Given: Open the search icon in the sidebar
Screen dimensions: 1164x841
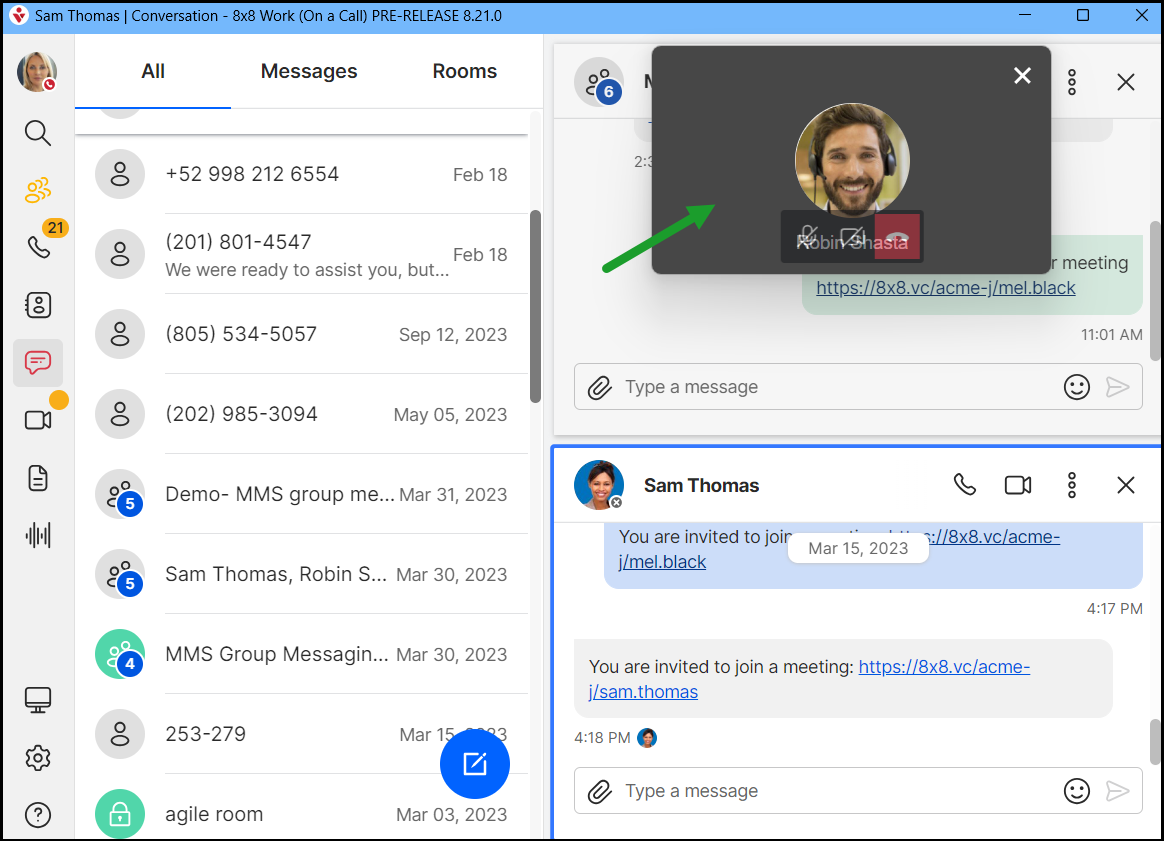Looking at the screenshot, I should click(x=37, y=133).
